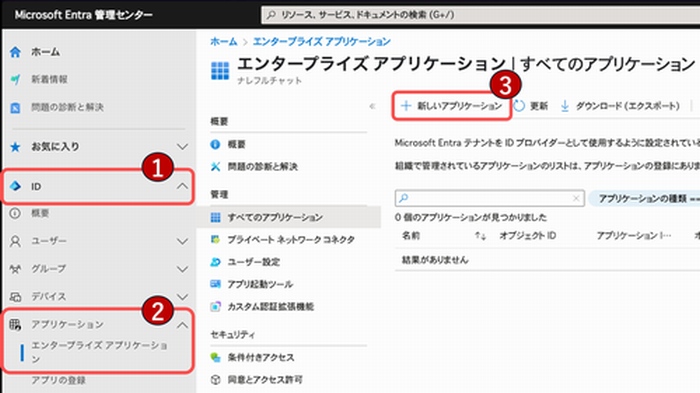Click the ホーム breadcrumb link
Viewport: 700px width, 393px height.
[x=224, y=42]
